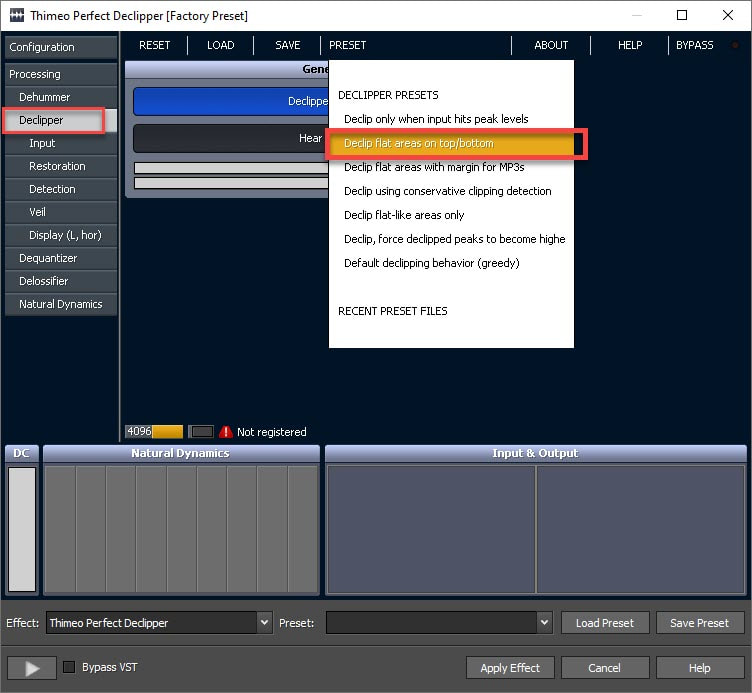
Task: Open the Preset dropdown arrow
Action: pyautogui.click(x=544, y=623)
